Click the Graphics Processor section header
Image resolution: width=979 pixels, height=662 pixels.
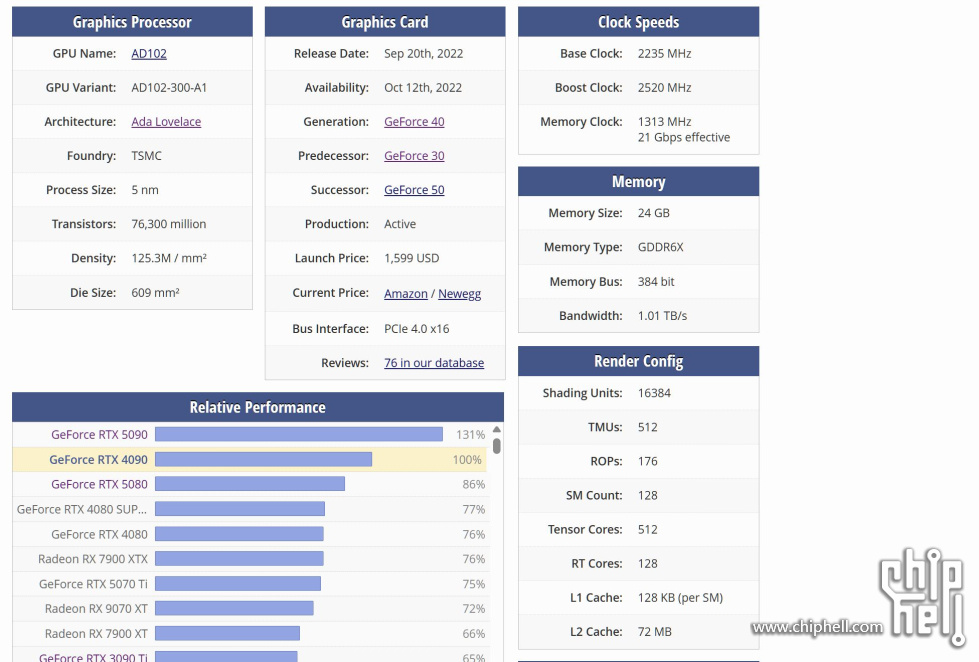(132, 22)
